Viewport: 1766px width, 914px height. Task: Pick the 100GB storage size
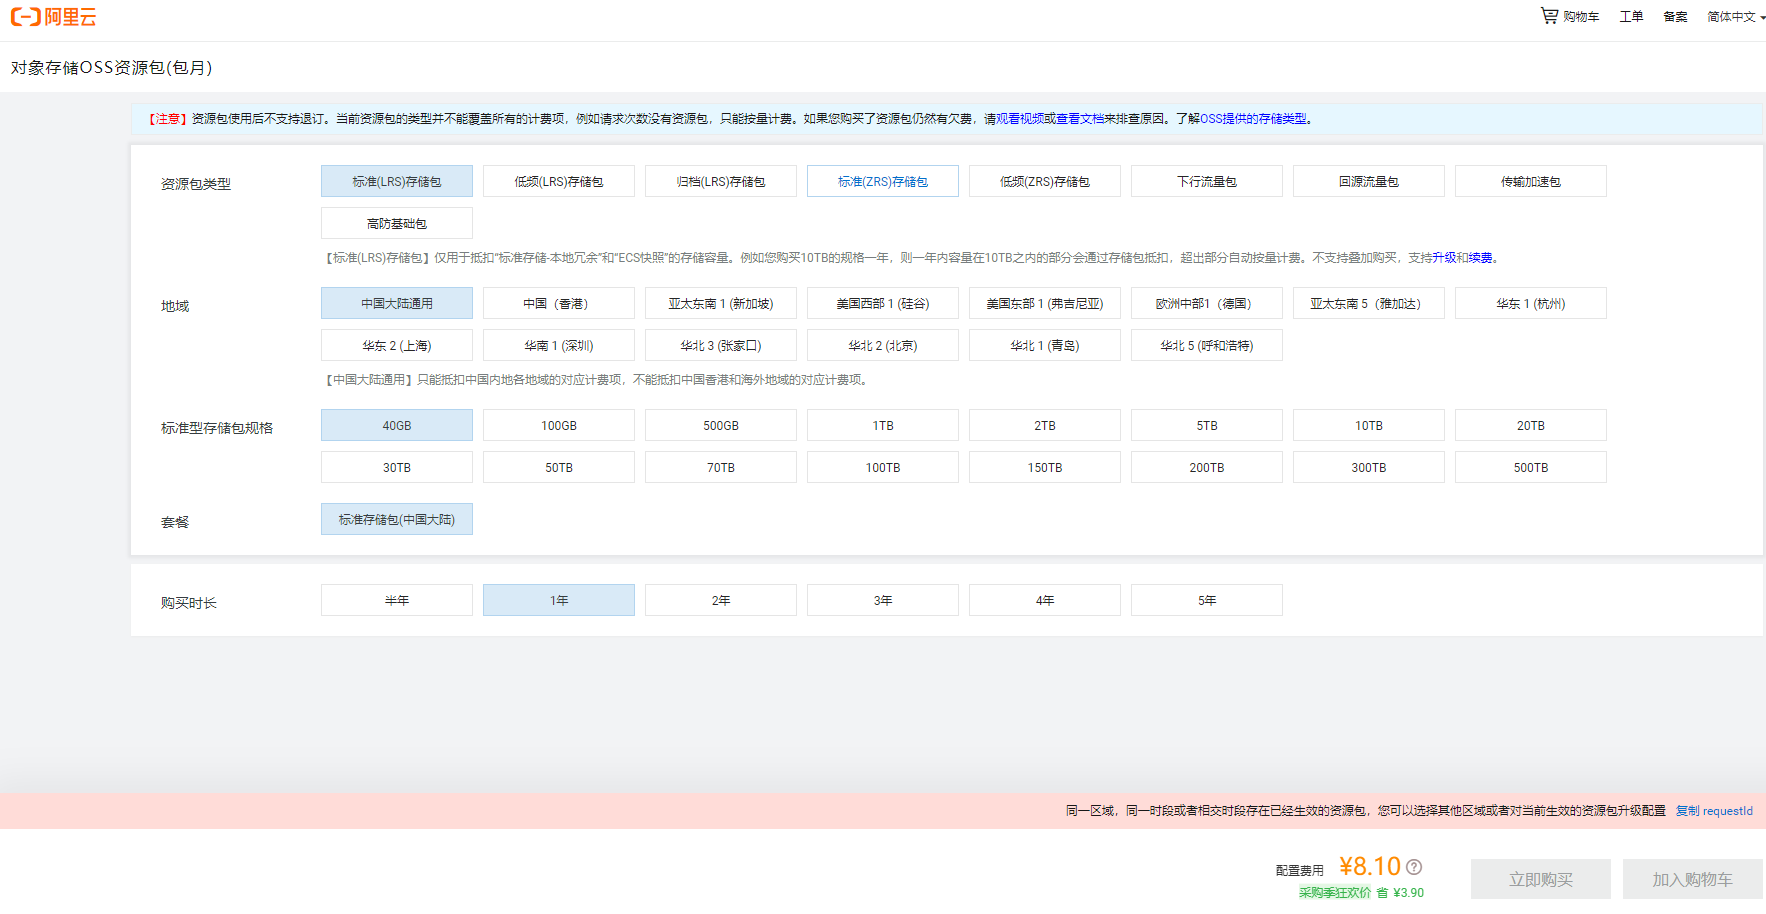tap(559, 425)
